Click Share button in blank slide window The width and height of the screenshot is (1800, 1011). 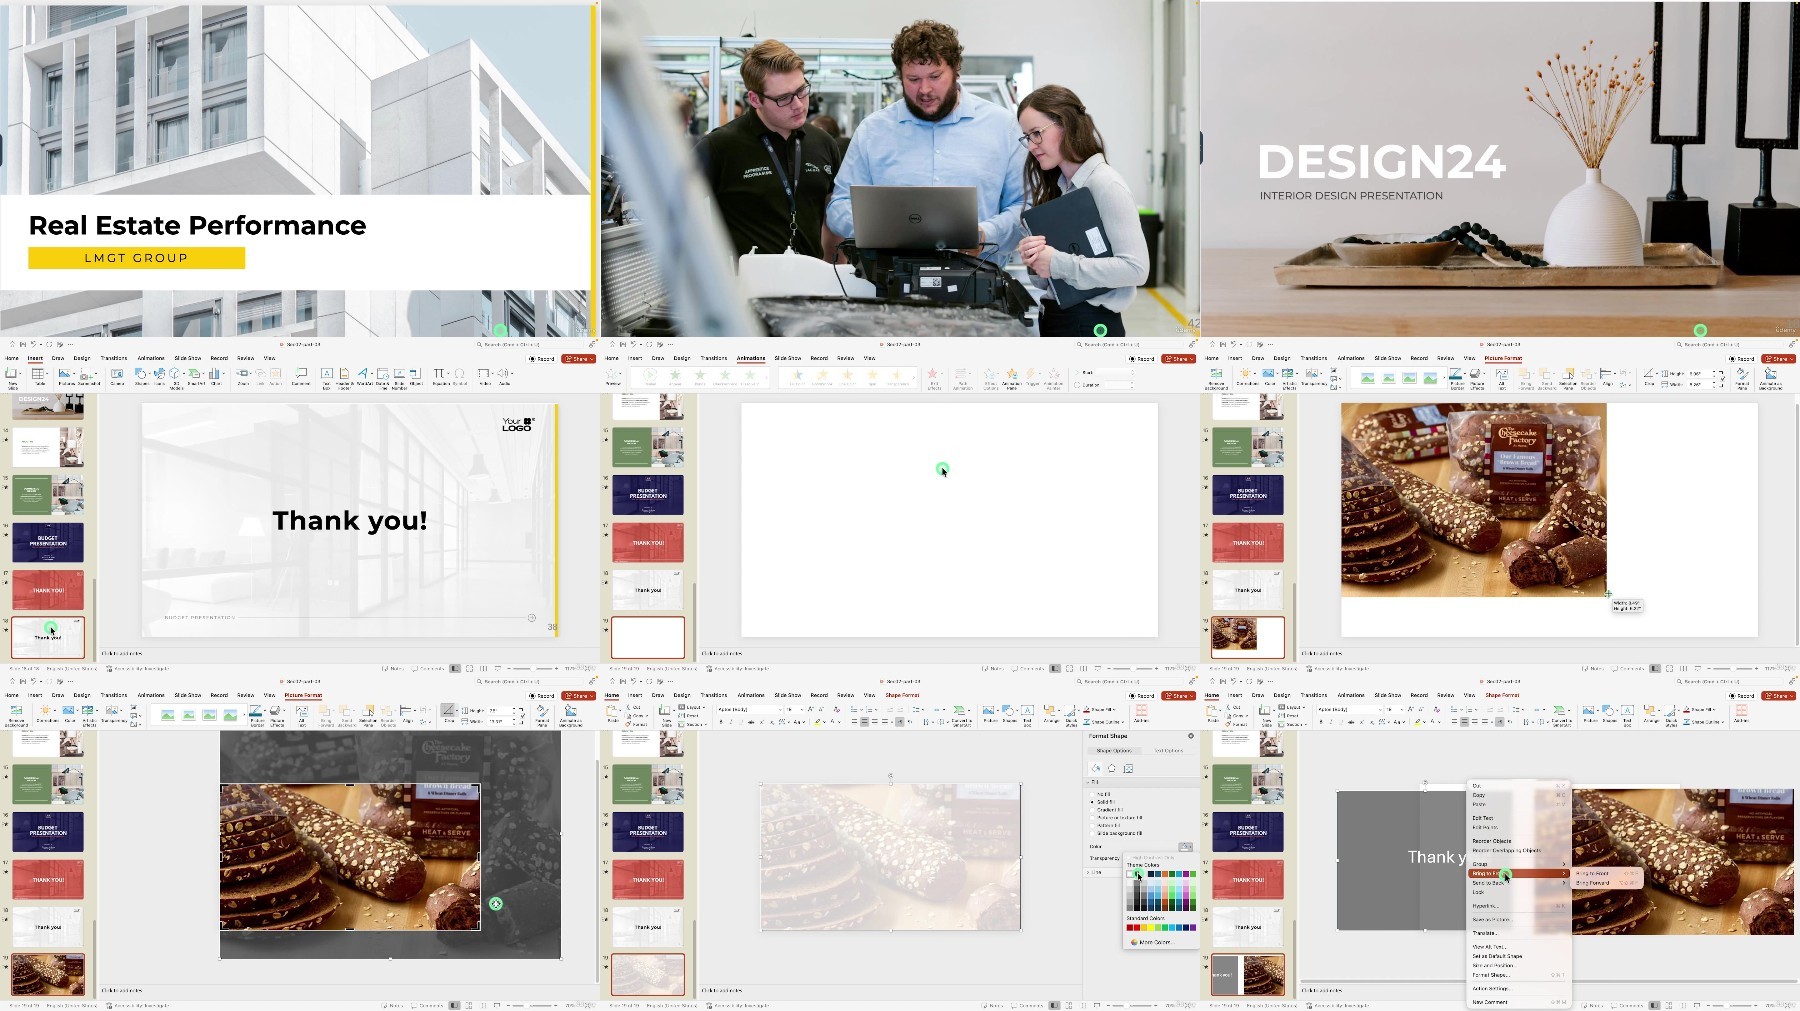(1178, 359)
